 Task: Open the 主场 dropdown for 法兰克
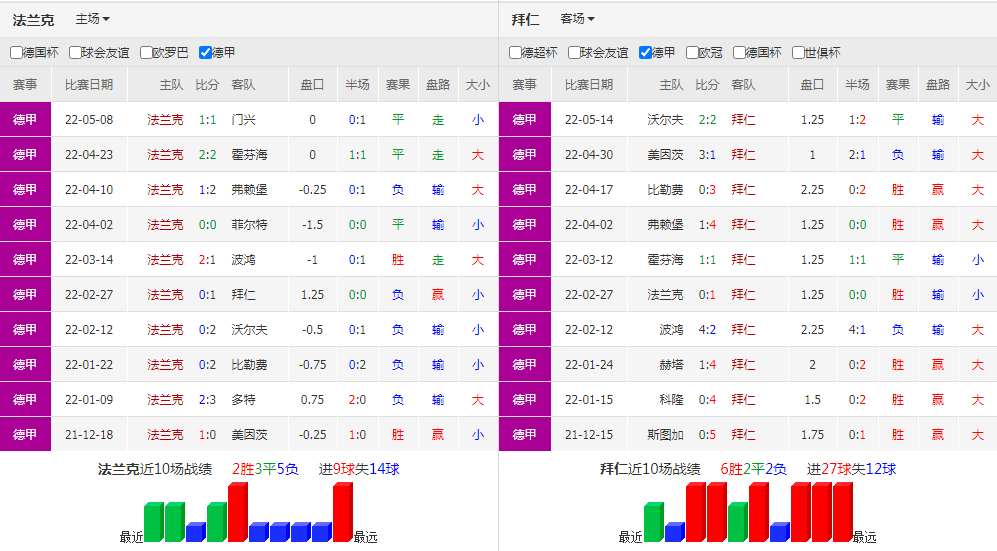click(92, 19)
